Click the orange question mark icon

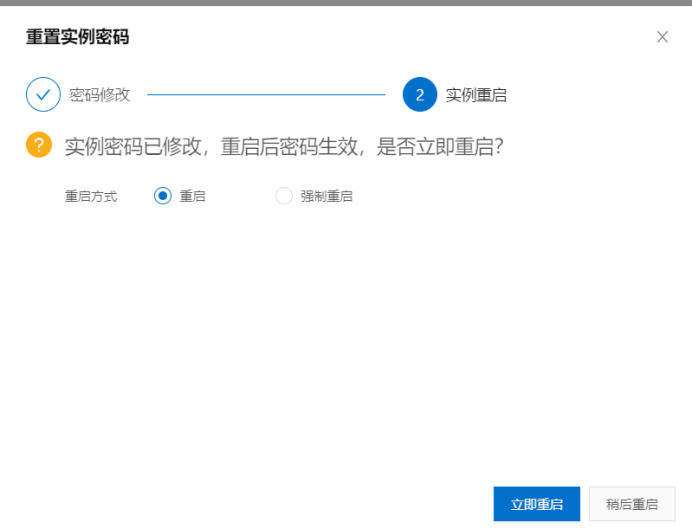(39, 145)
